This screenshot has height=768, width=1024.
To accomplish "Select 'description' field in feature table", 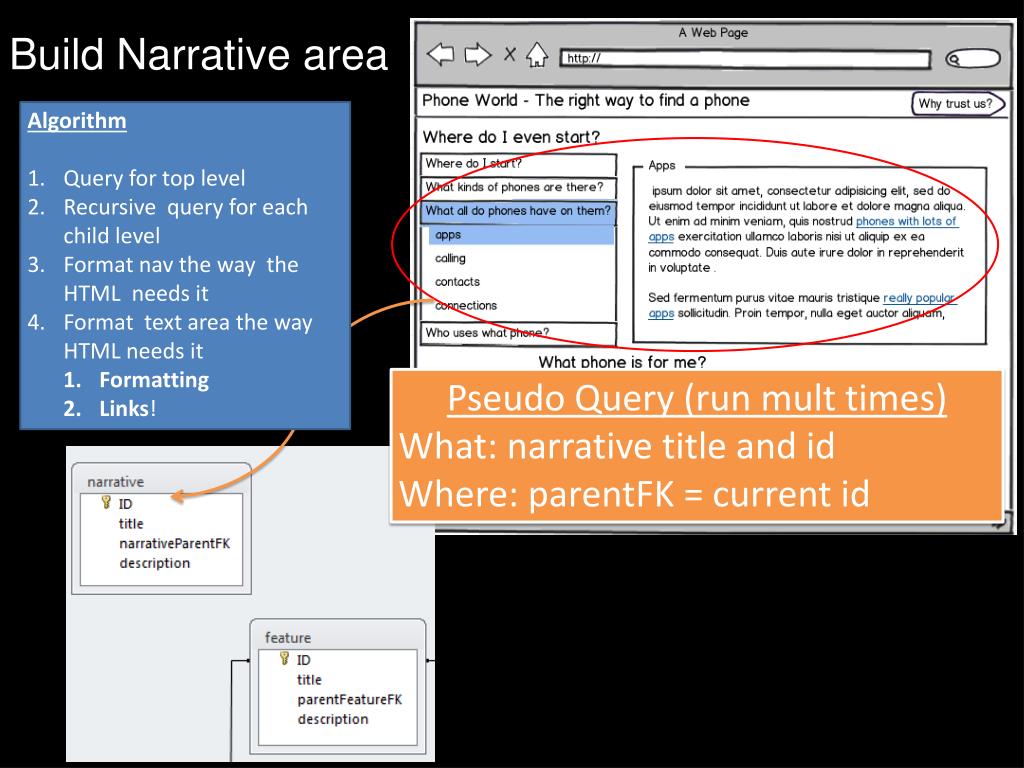I will click(332, 719).
